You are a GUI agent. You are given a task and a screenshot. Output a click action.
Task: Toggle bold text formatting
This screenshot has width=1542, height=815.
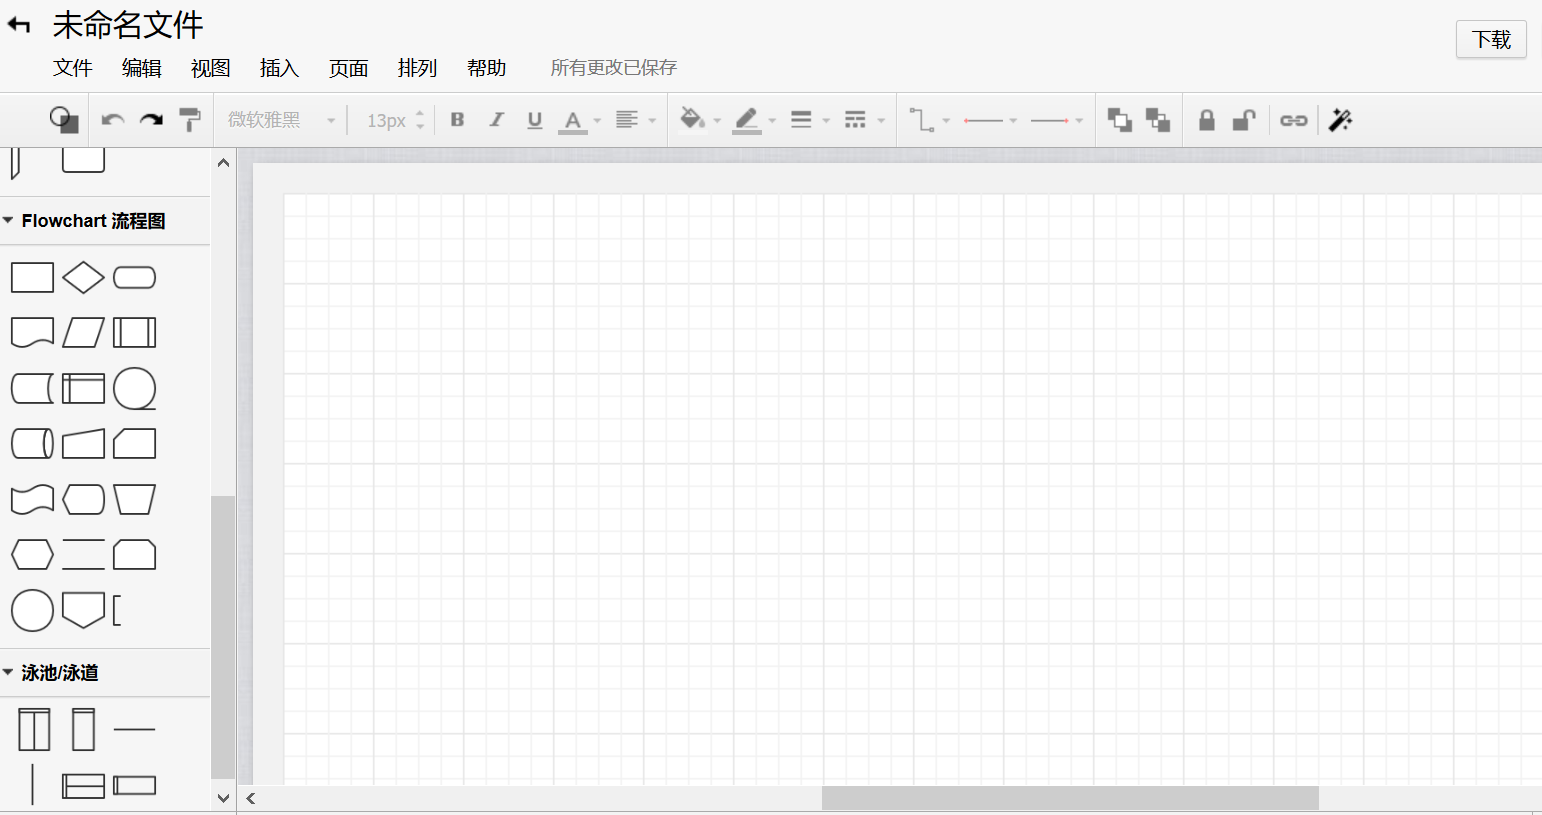coord(457,120)
